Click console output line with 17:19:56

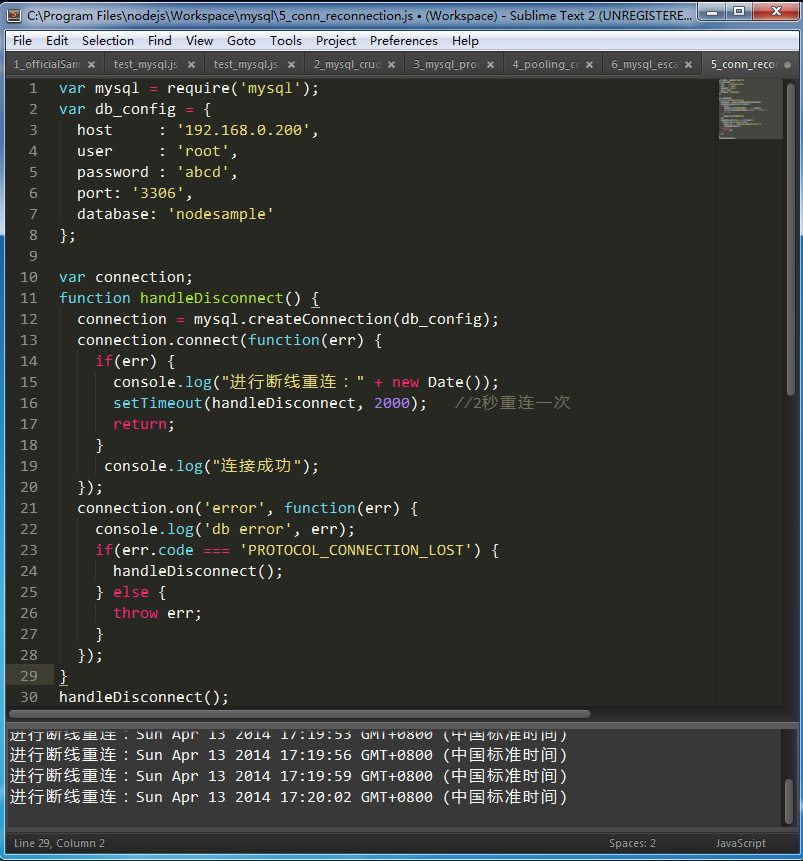point(289,756)
